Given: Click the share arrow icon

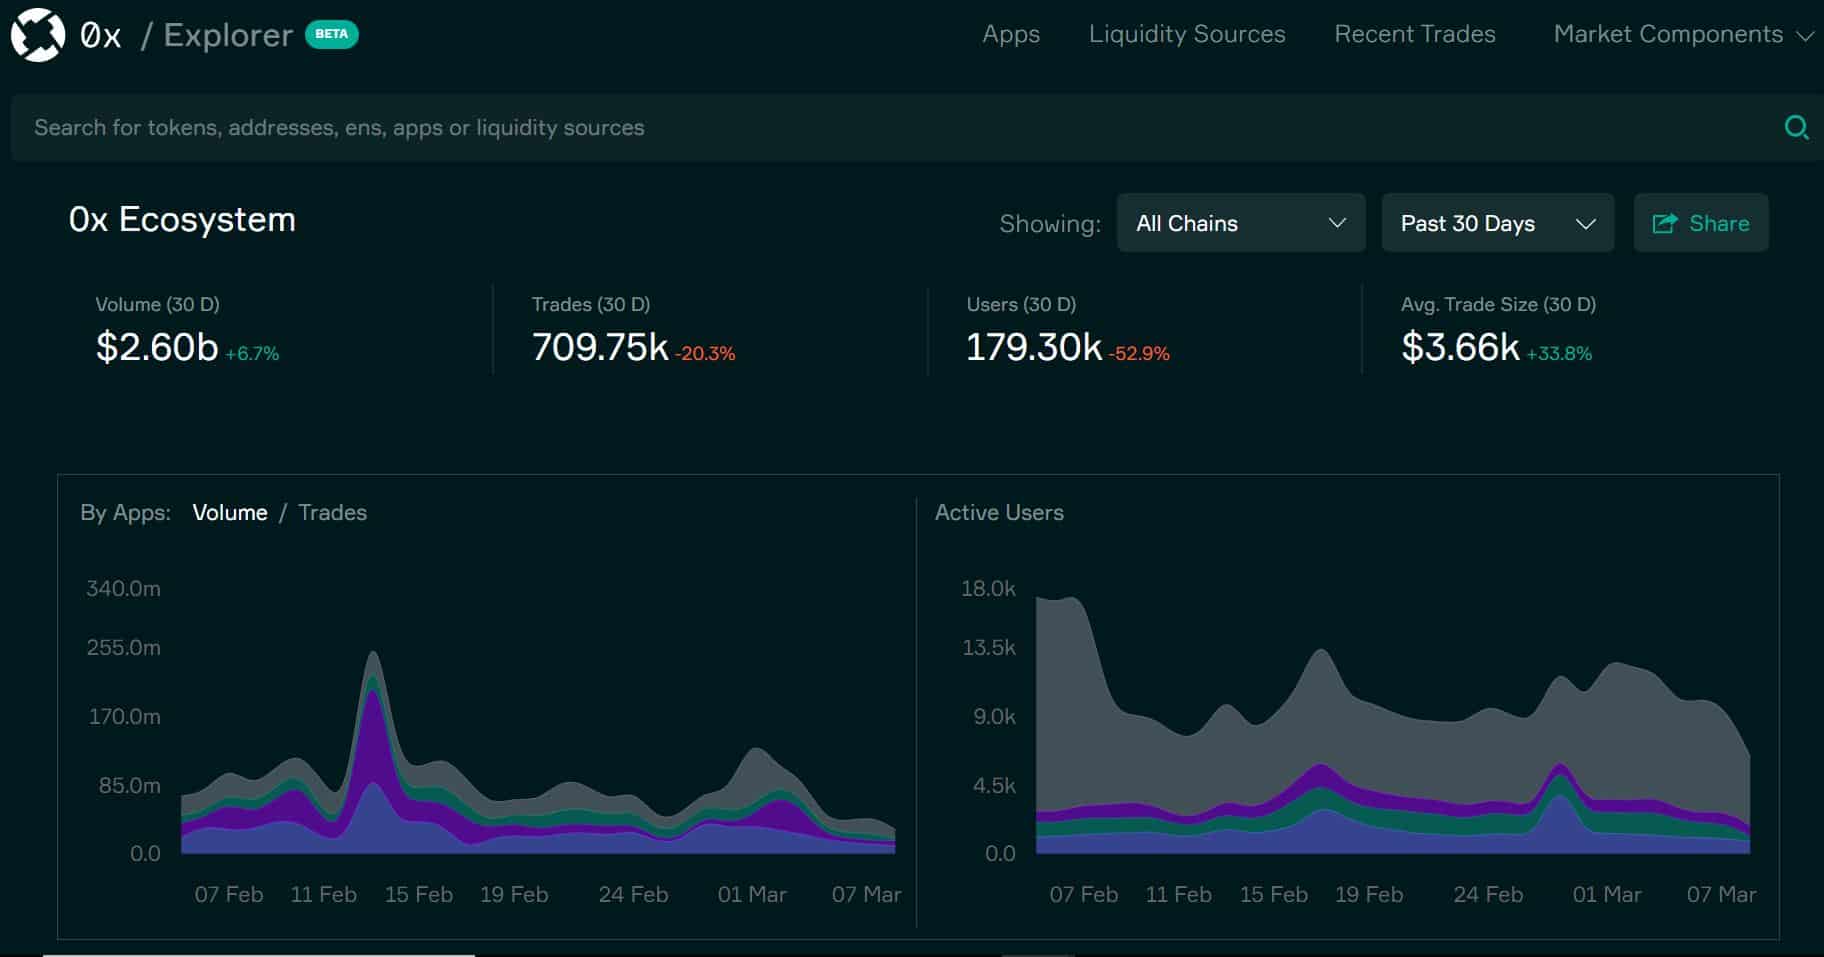Looking at the screenshot, I should (1664, 223).
